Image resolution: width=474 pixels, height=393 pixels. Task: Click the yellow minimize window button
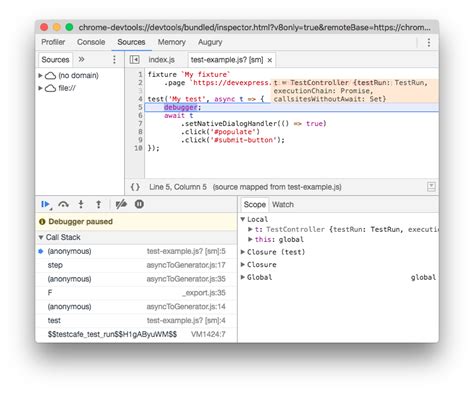coord(57,27)
